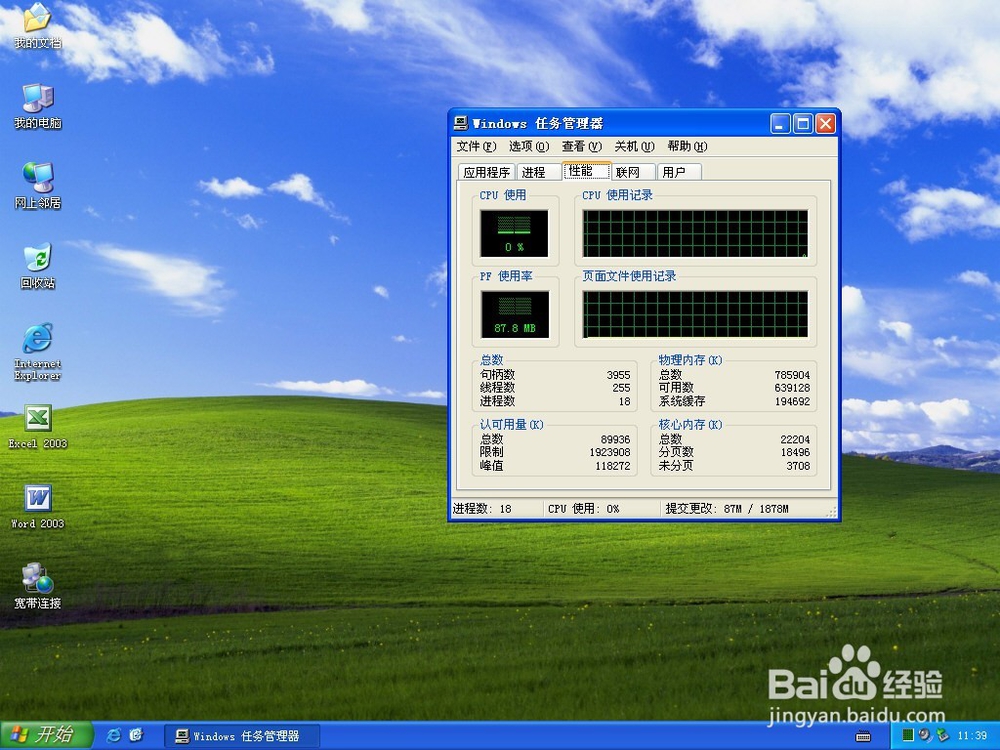Click the CPU 使用 0% gauge

click(x=514, y=233)
